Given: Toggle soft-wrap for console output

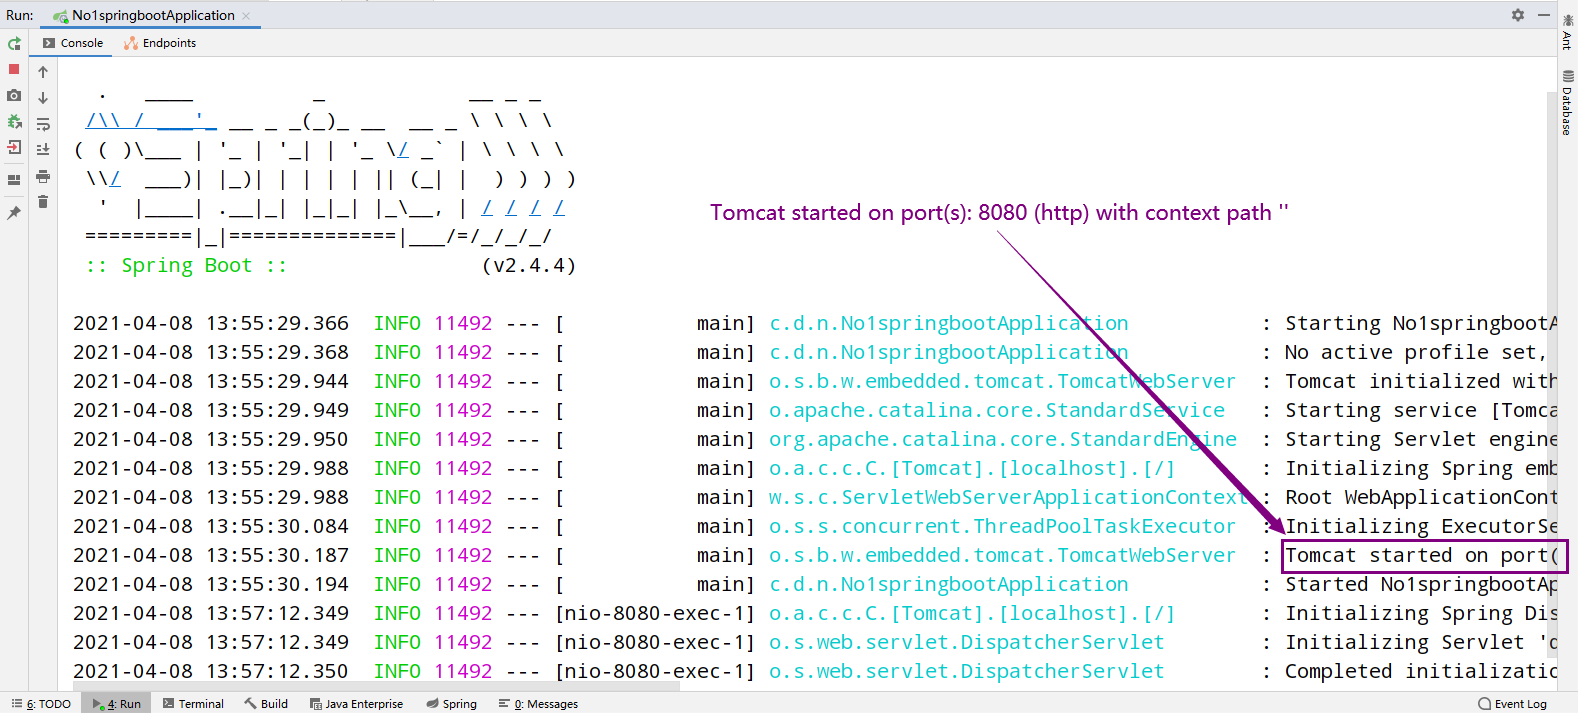Looking at the screenshot, I should pos(43,124).
